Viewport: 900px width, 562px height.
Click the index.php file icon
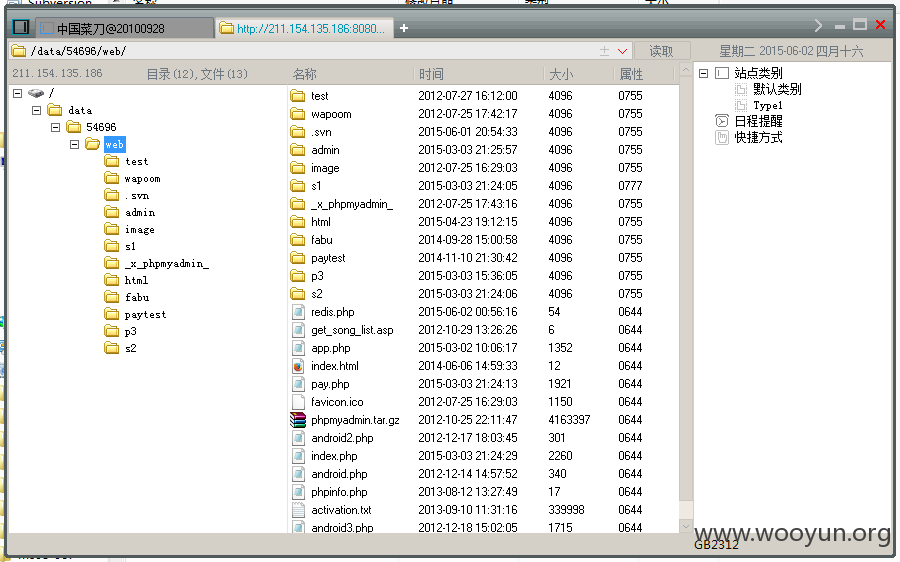[298, 456]
